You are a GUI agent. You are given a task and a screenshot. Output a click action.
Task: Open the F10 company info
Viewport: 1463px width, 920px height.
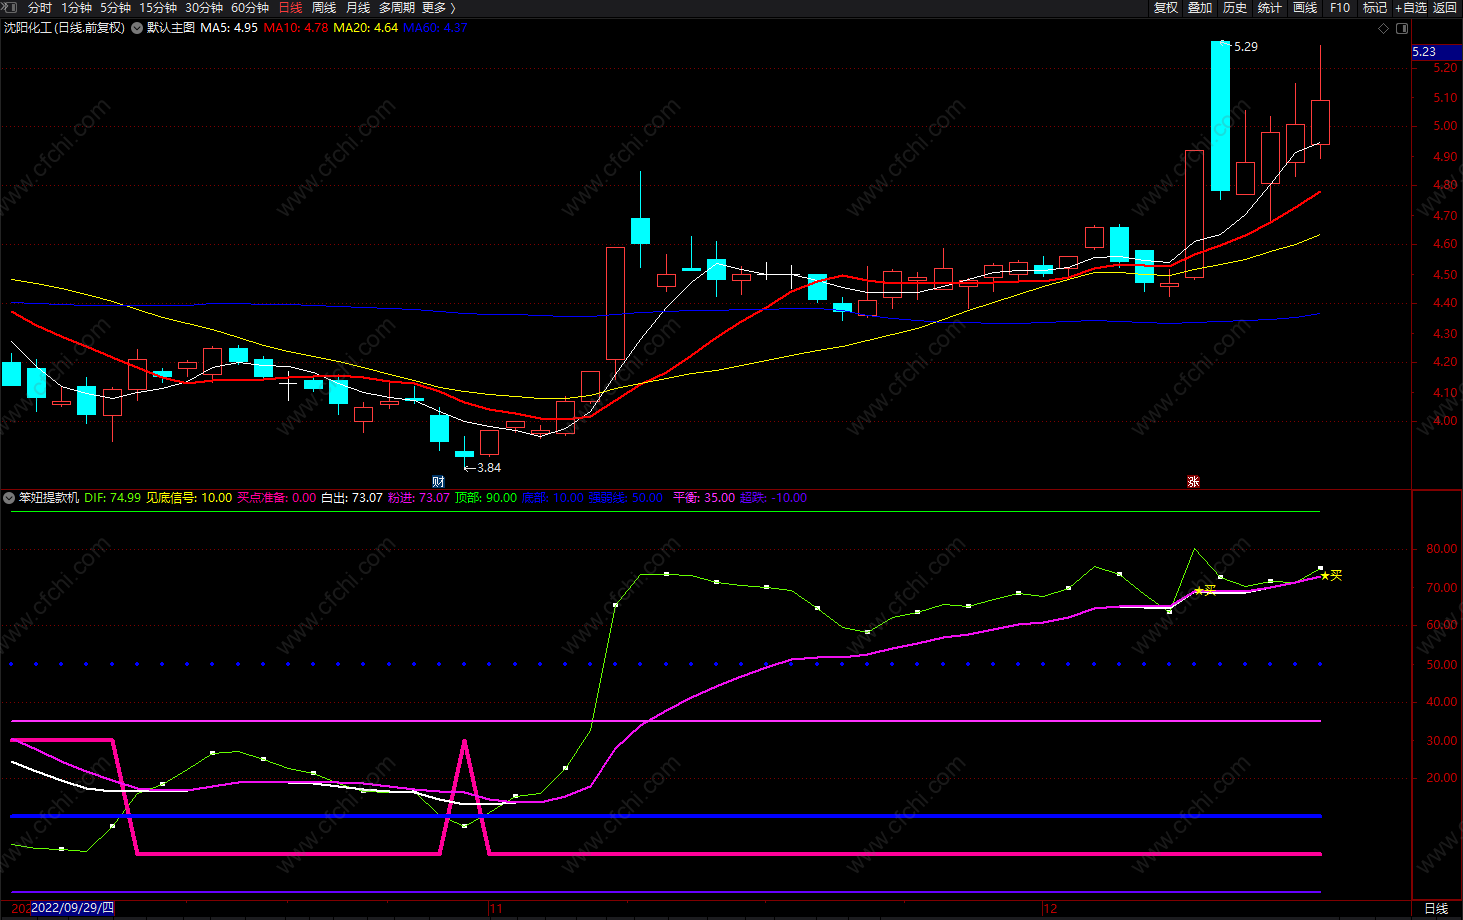(1340, 8)
